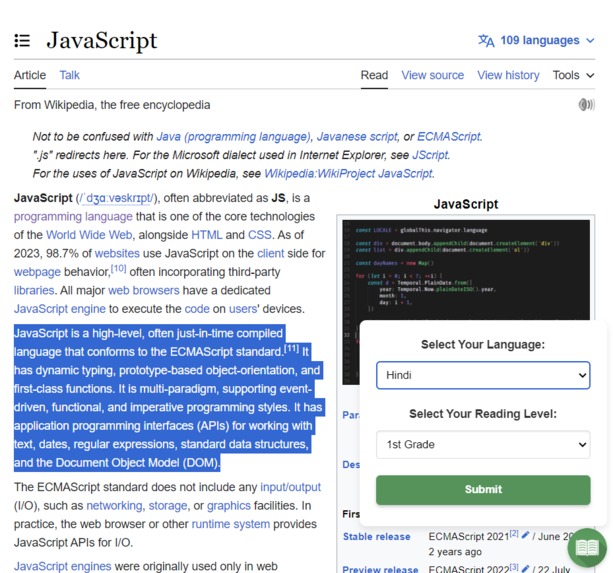613x573 pixels.
Task: Follow the JavaScript engines link
Action: pyautogui.click(x=63, y=566)
